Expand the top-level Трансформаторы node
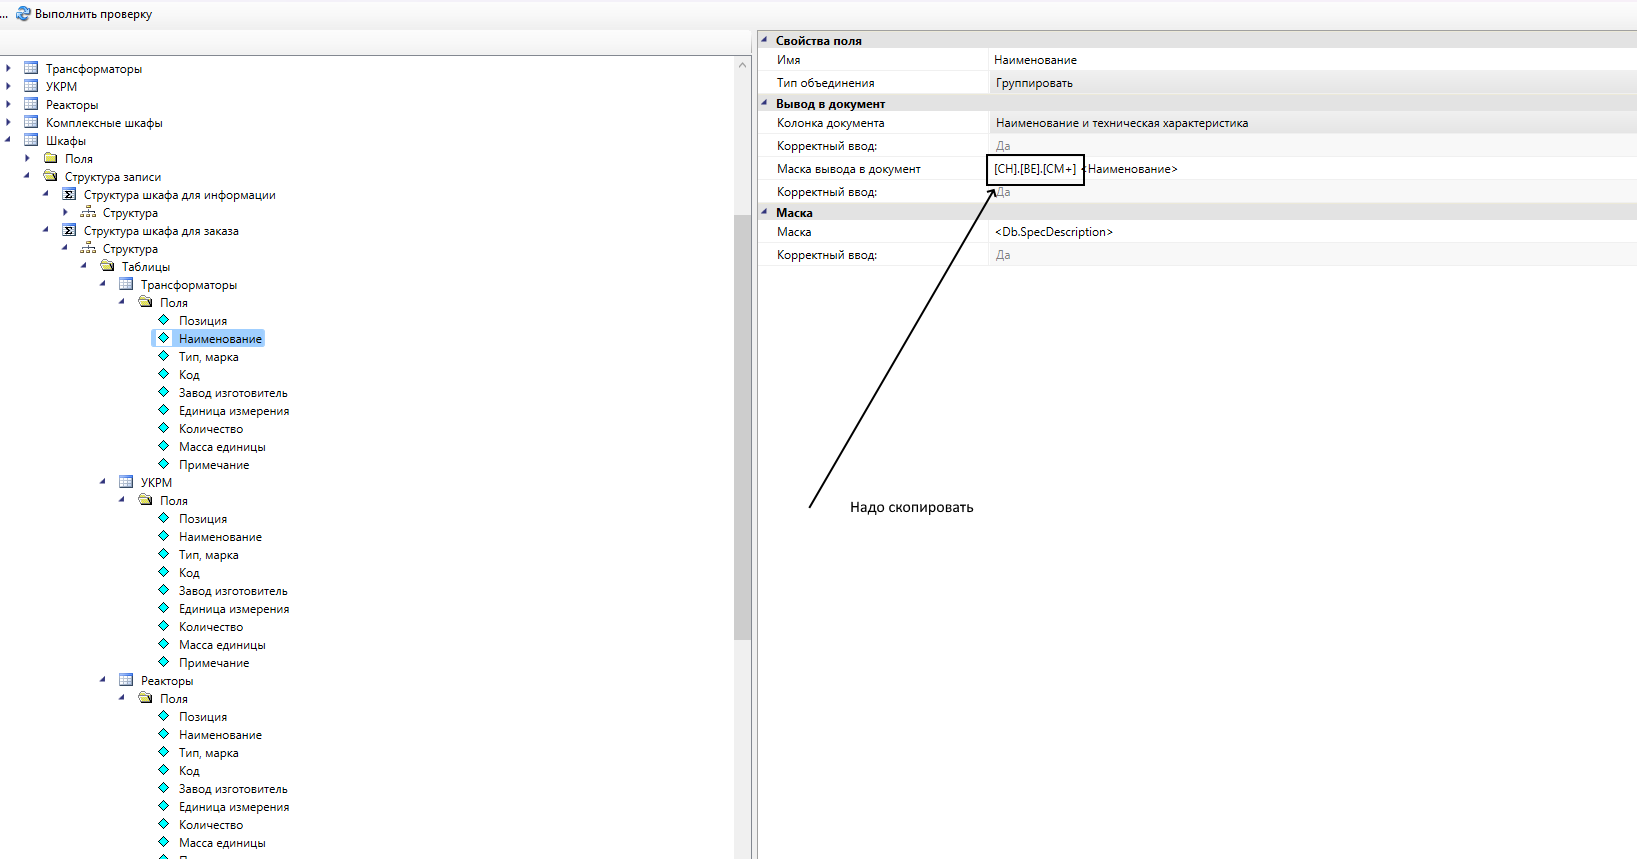The height and width of the screenshot is (859, 1637). click(x=9, y=69)
